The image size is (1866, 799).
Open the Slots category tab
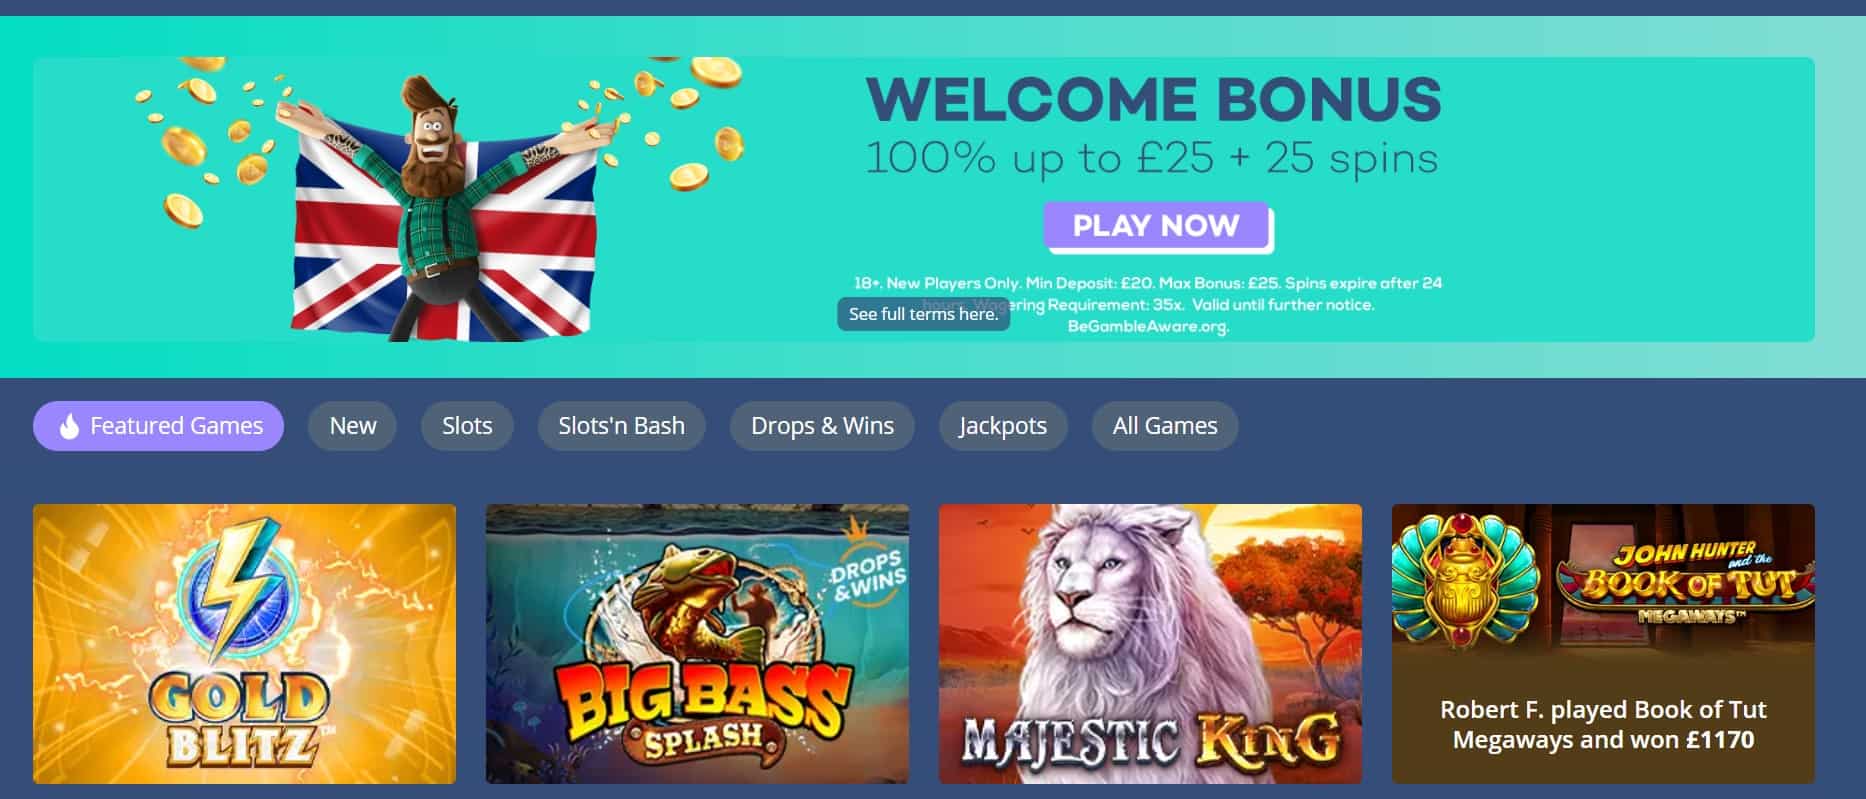click(x=467, y=426)
